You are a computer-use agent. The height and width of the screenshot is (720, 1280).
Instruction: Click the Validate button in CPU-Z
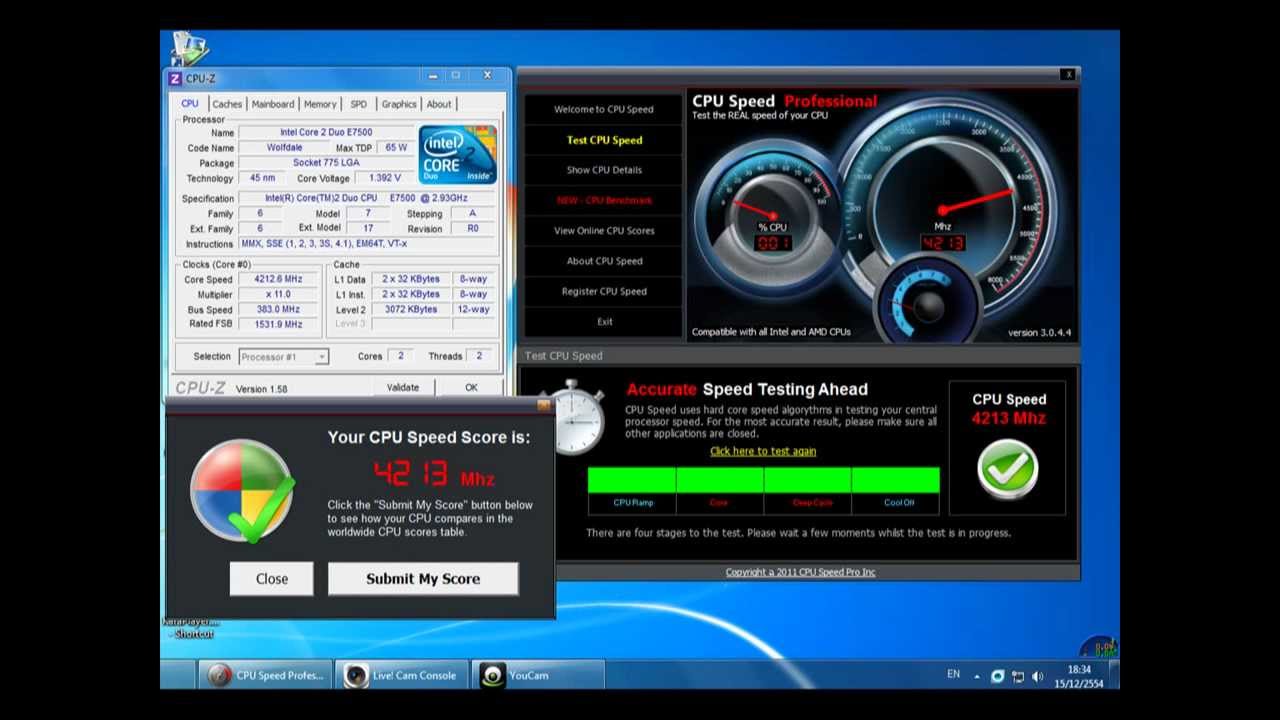click(x=403, y=388)
